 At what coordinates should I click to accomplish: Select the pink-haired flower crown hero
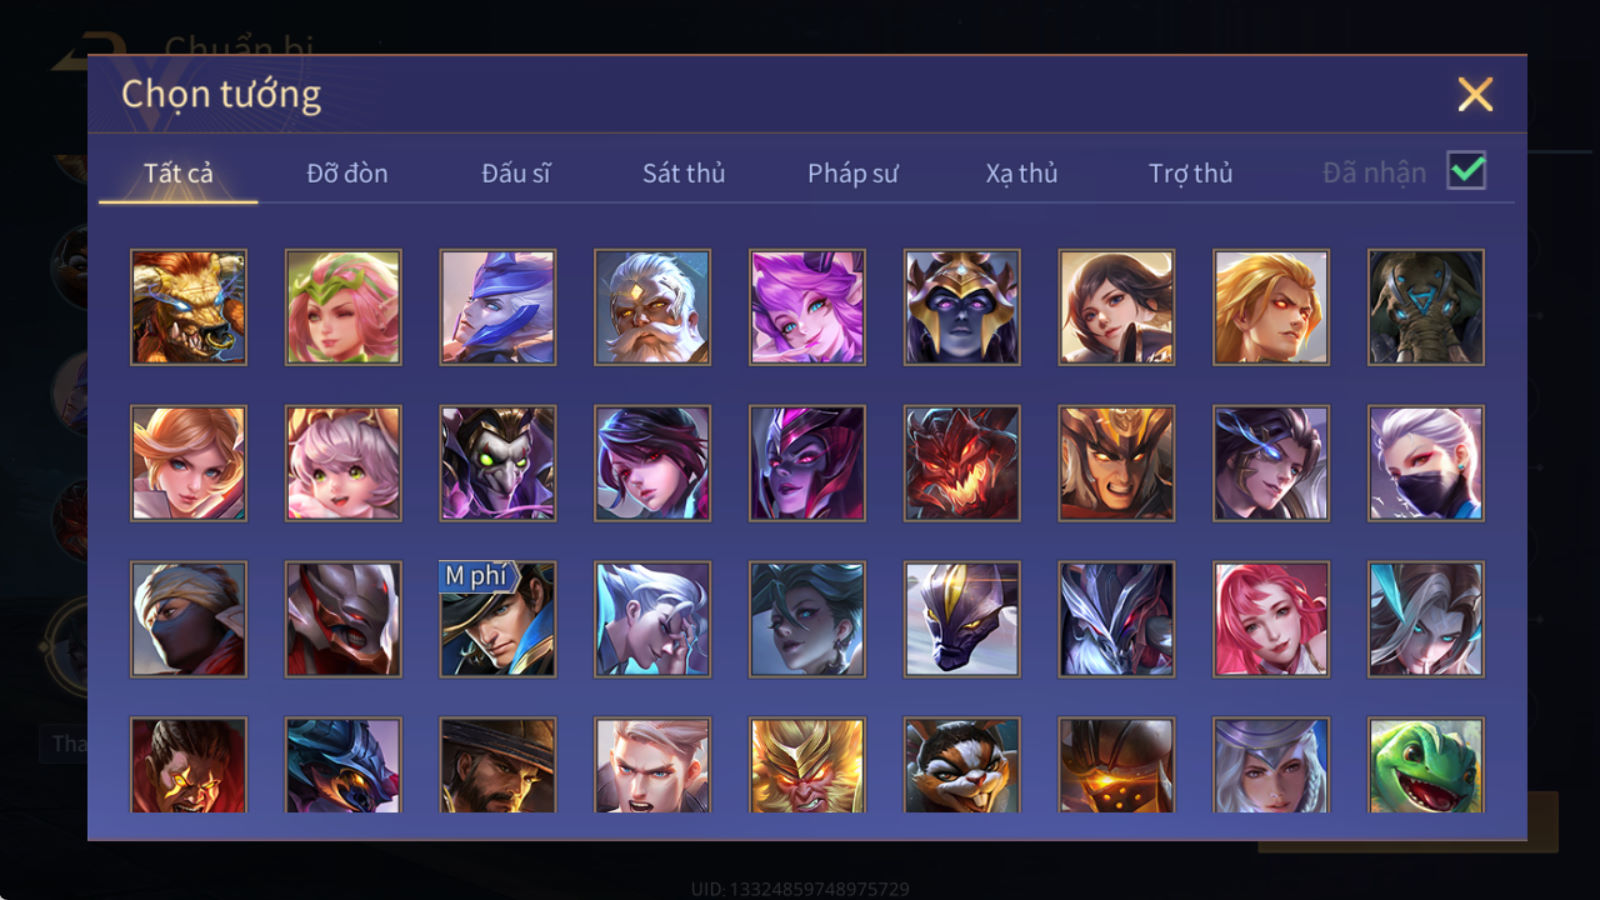point(343,307)
